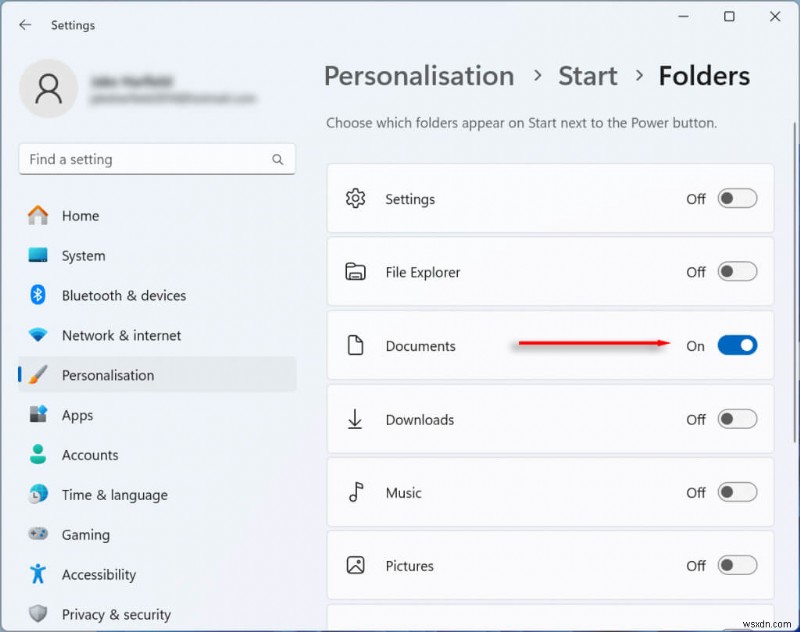Turn on the Settings folder toggle
This screenshot has width=800, height=632.
737,198
